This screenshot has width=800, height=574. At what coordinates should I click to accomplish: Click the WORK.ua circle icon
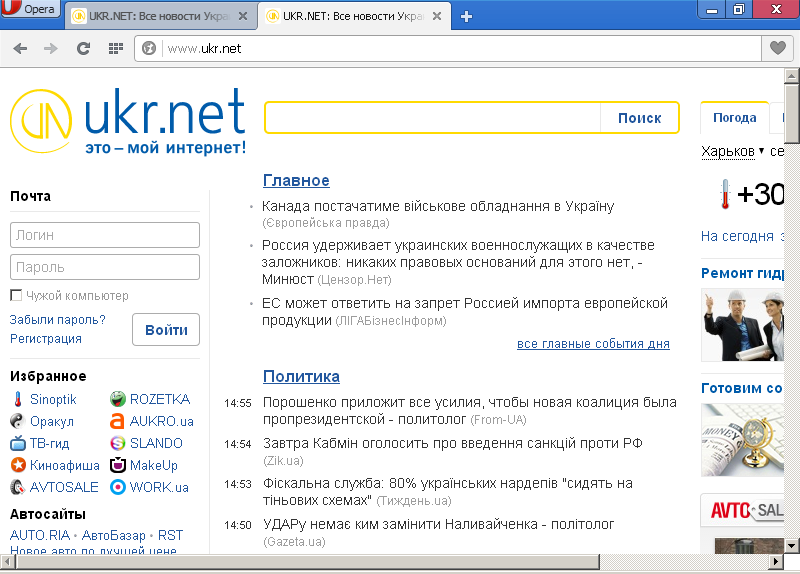[x=118, y=487]
